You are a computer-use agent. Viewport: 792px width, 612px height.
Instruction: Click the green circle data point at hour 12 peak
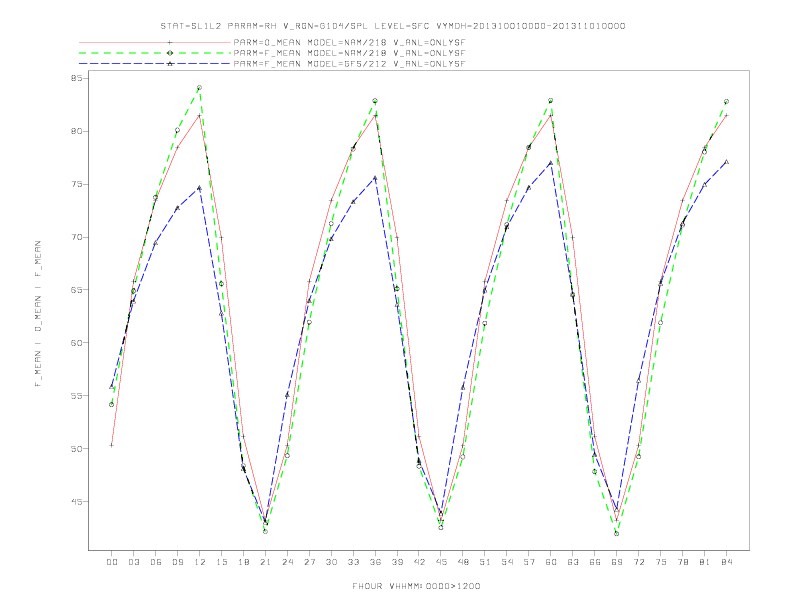pyautogui.click(x=200, y=88)
